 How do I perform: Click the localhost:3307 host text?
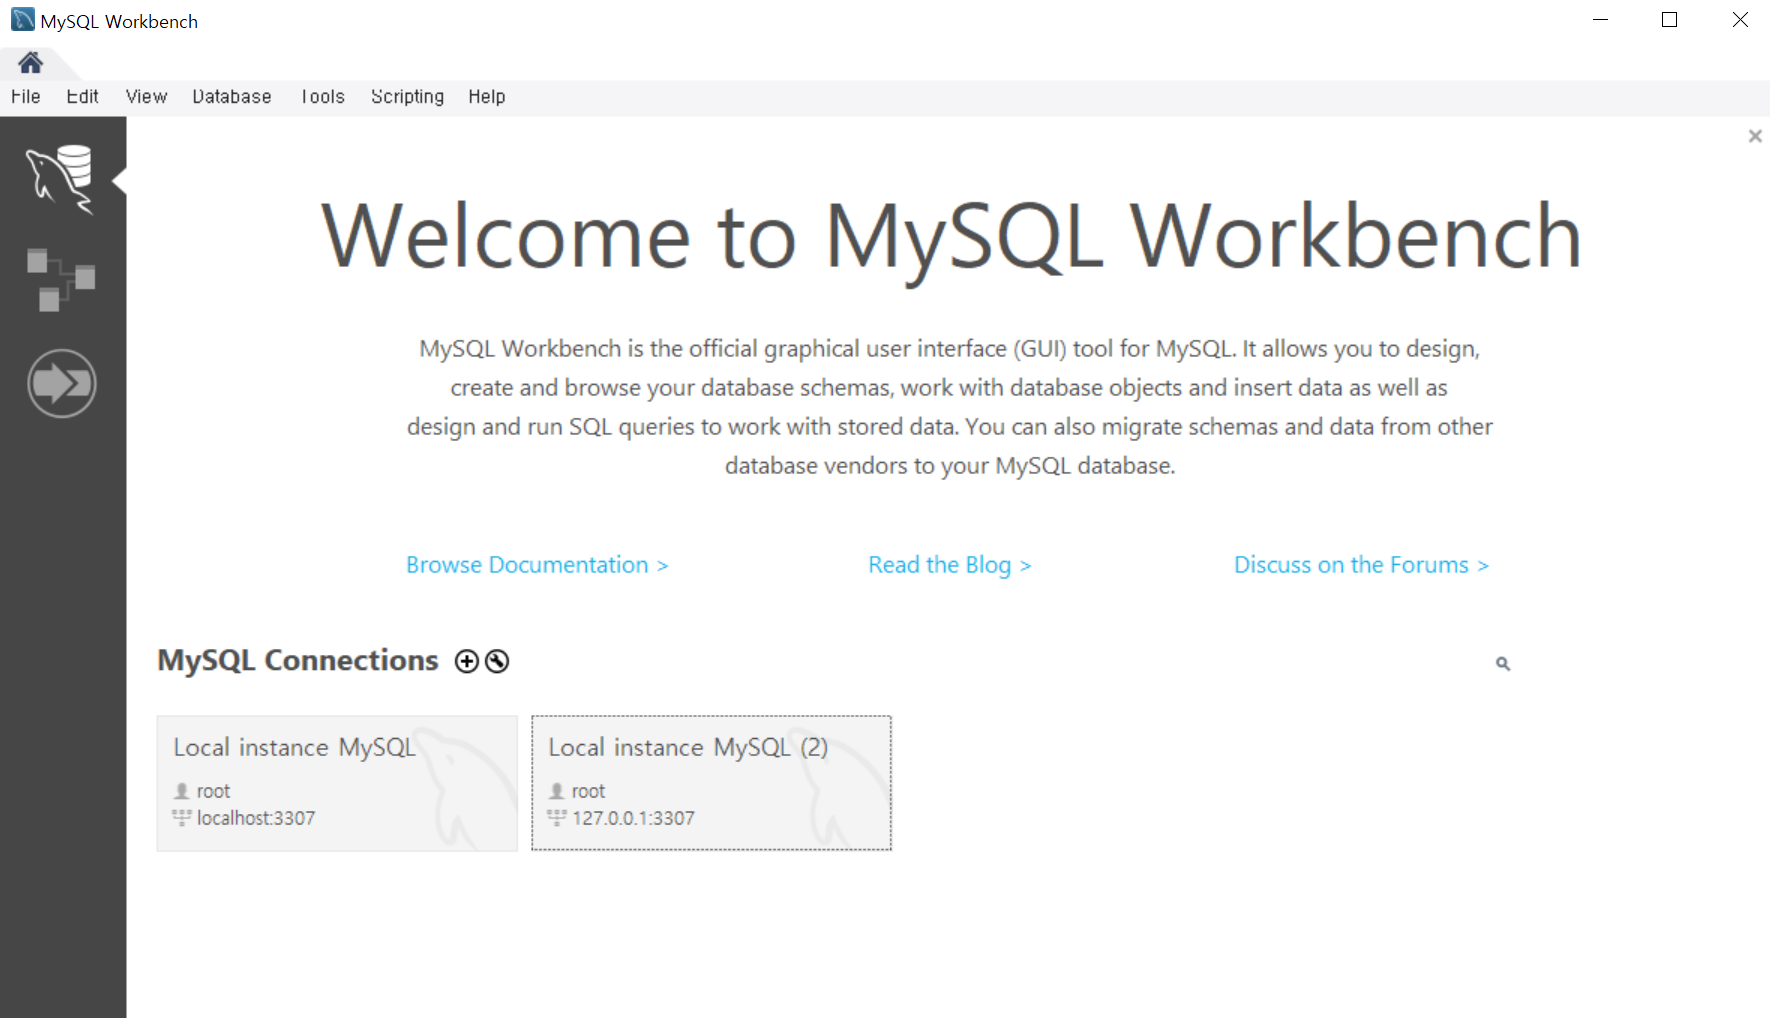(x=256, y=818)
